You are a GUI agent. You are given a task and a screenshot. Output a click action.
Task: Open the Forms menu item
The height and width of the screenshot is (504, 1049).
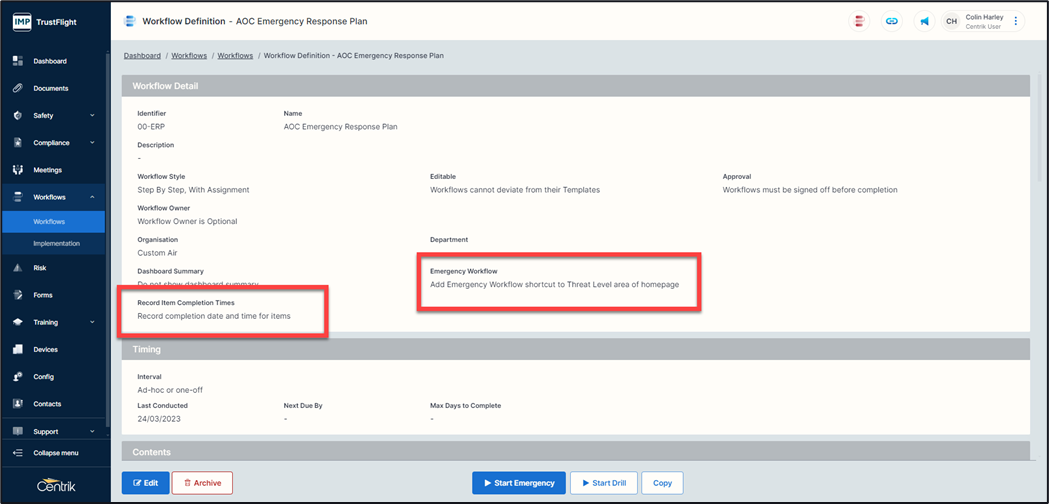43,295
